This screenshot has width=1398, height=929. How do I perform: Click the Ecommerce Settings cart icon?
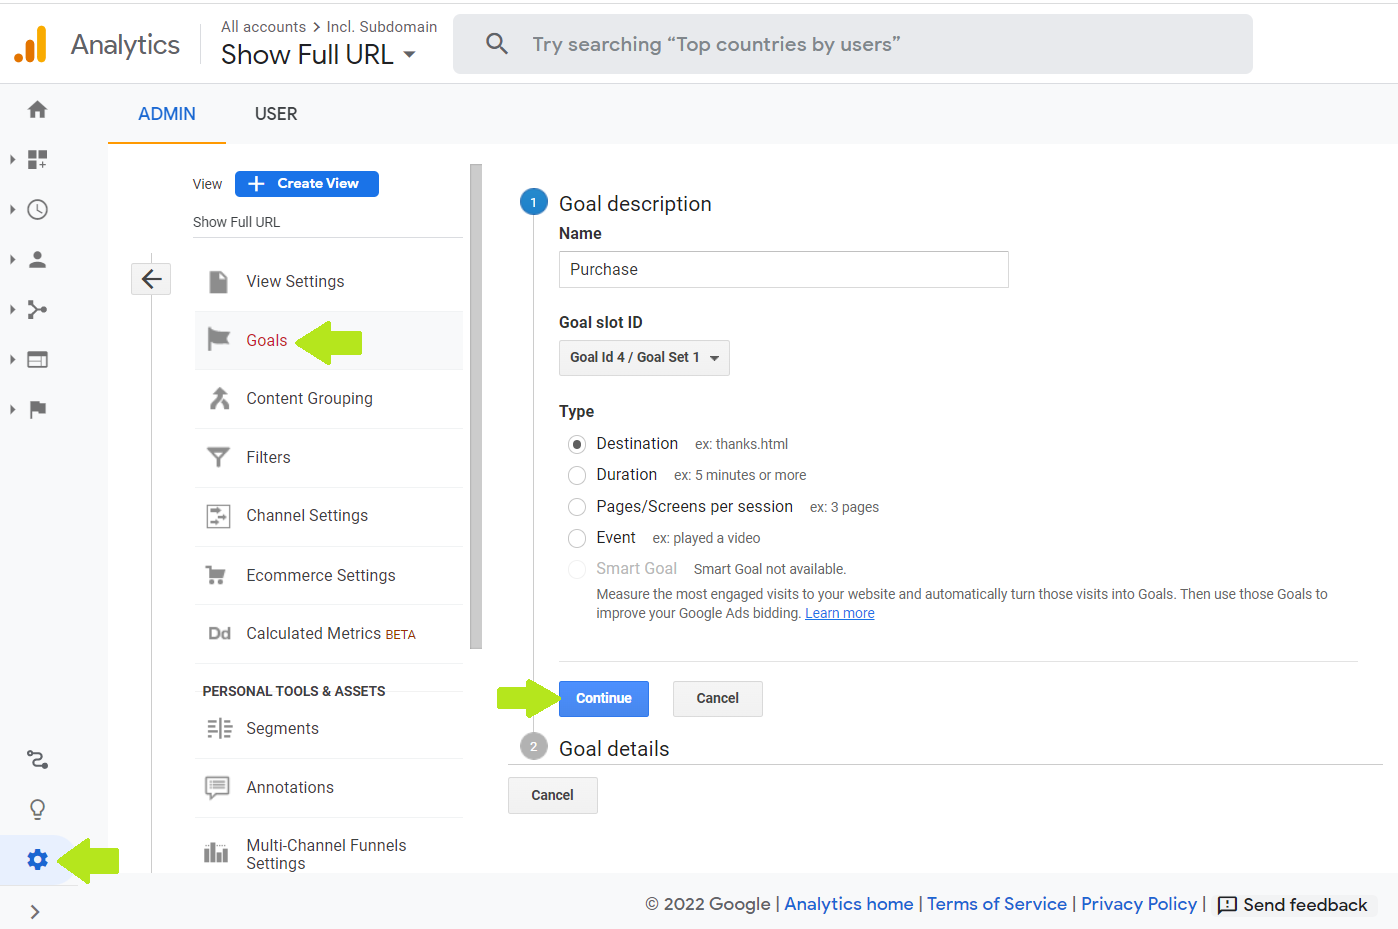[x=215, y=575]
